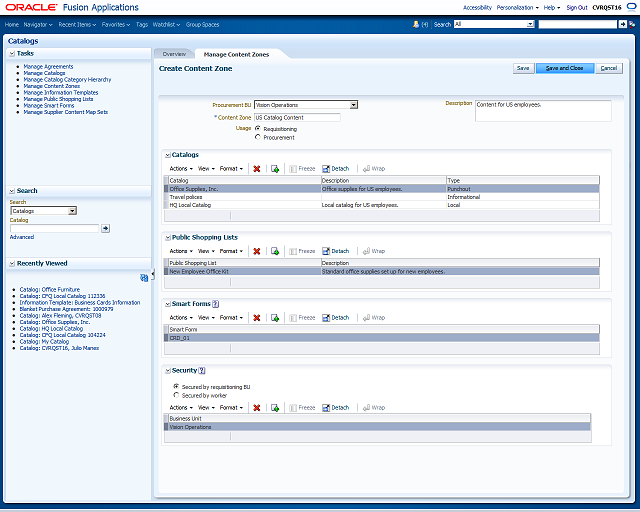Open Security help icon
The width and height of the screenshot is (640, 512).
(202, 370)
